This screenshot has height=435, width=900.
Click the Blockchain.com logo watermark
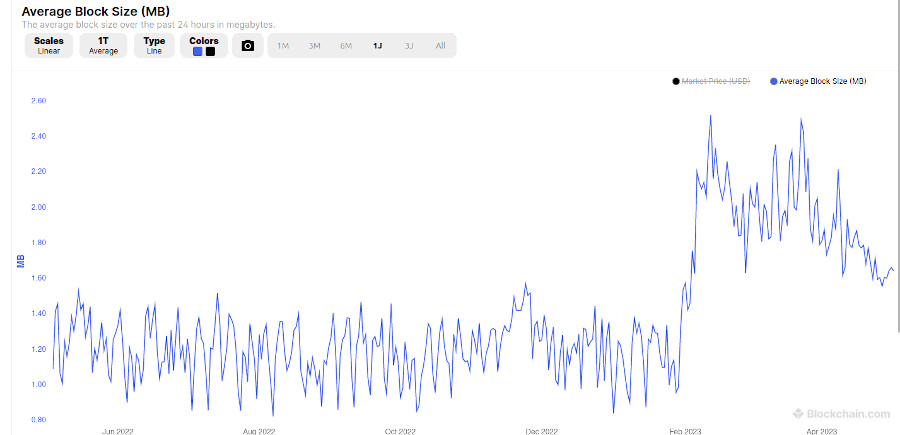(x=840, y=413)
